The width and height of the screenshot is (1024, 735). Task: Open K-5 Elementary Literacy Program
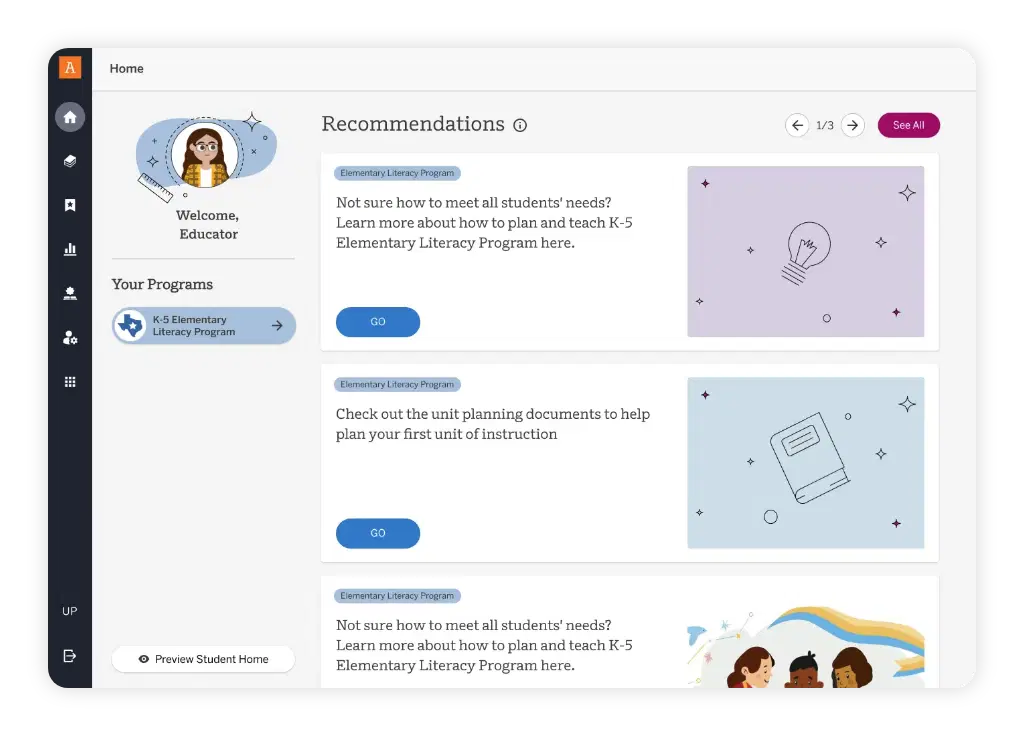click(x=204, y=325)
